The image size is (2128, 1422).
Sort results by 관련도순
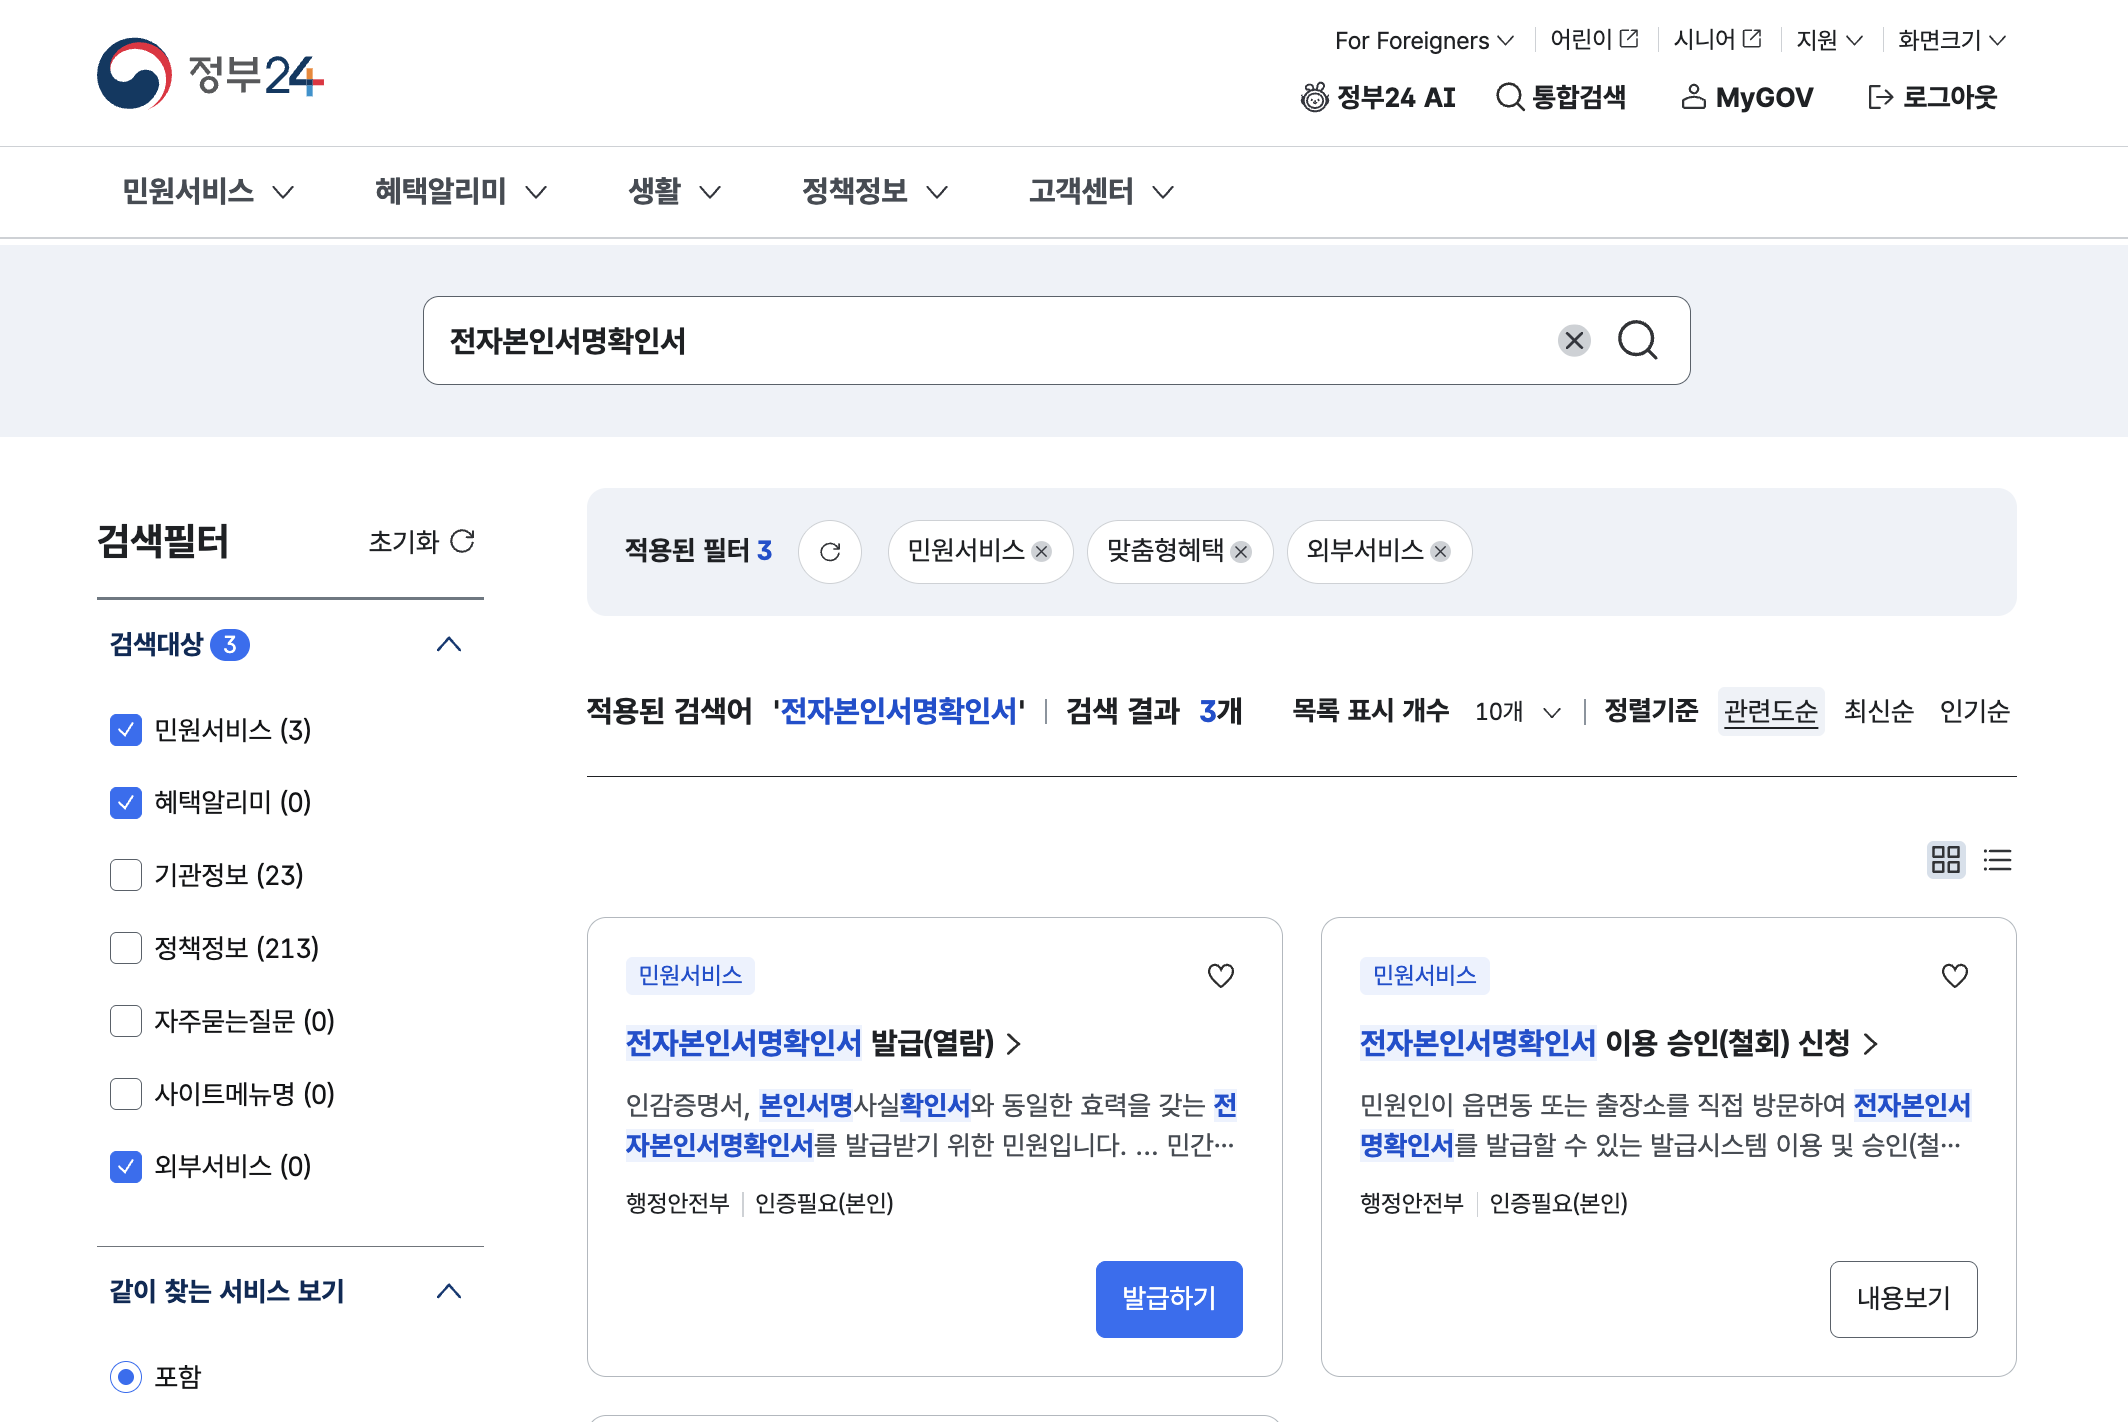[1771, 711]
